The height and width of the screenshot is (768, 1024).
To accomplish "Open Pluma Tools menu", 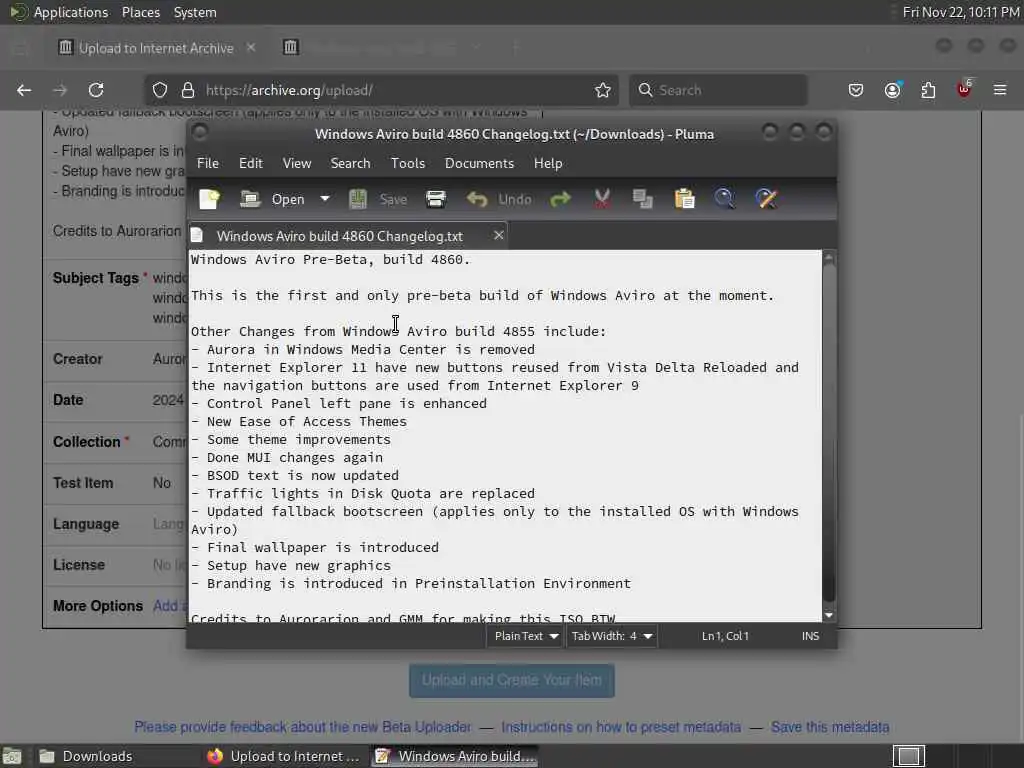I will point(408,163).
